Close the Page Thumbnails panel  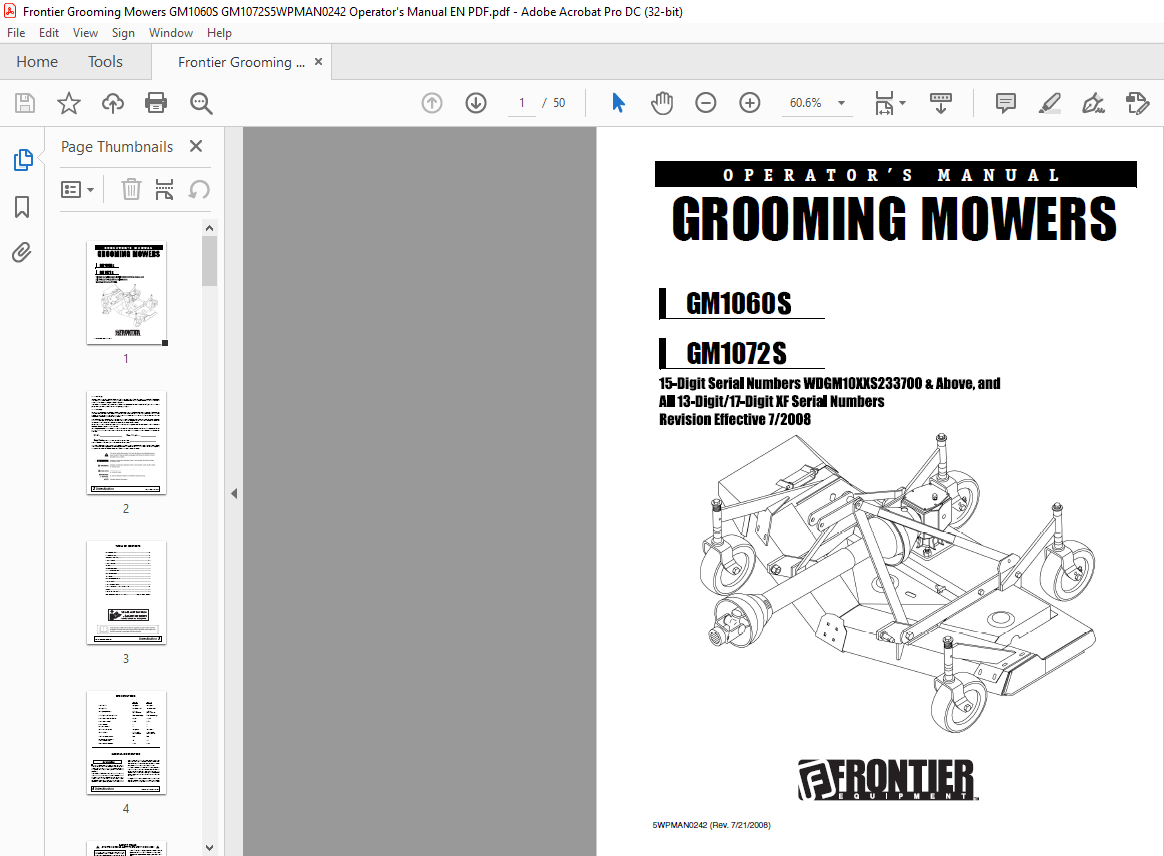(x=196, y=146)
